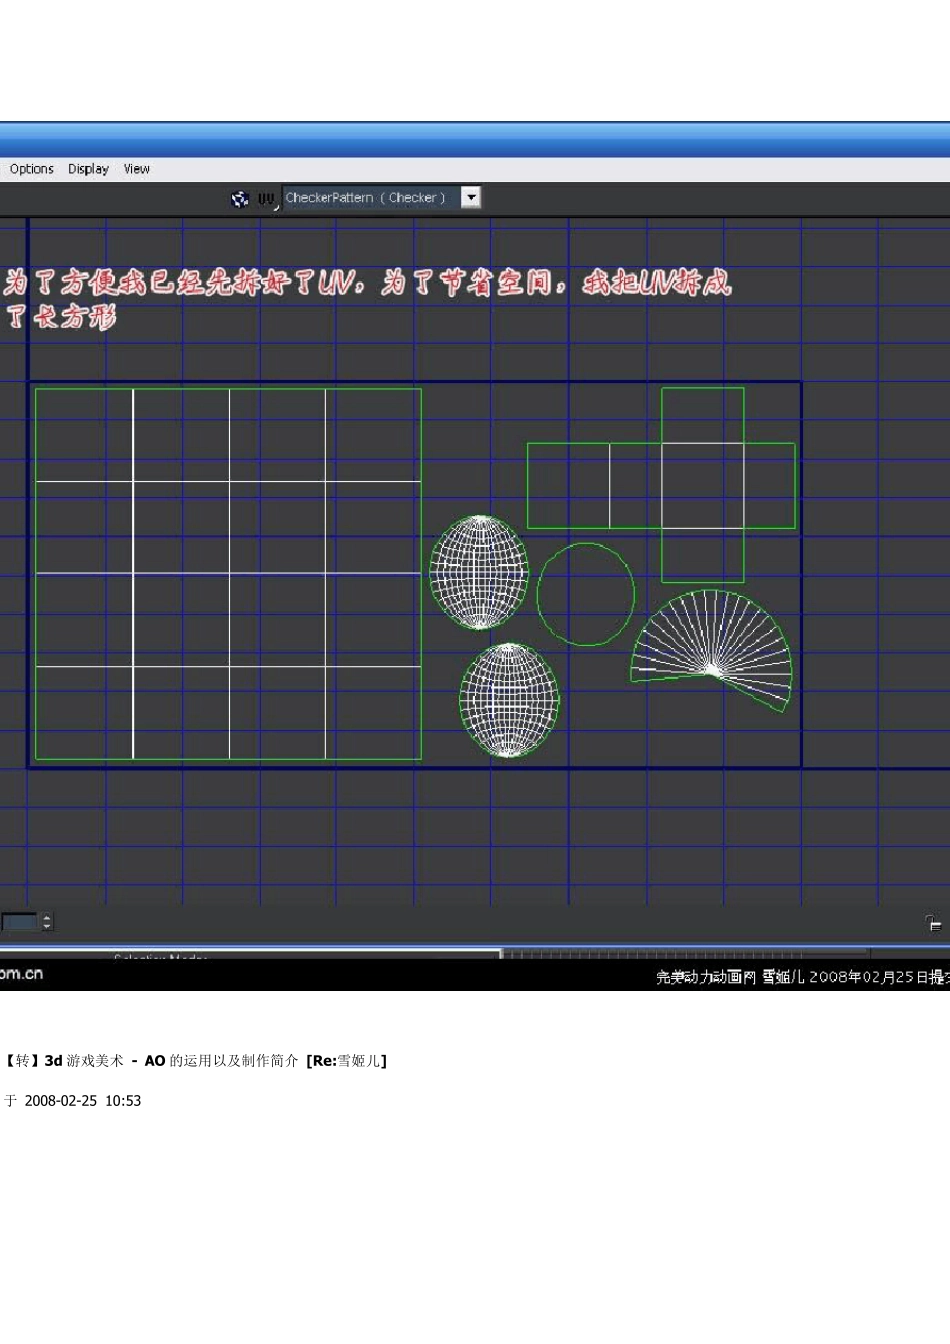Viewport: 950px width, 1344px height.
Task: Select the upper sphere UV island
Action: (479, 572)
